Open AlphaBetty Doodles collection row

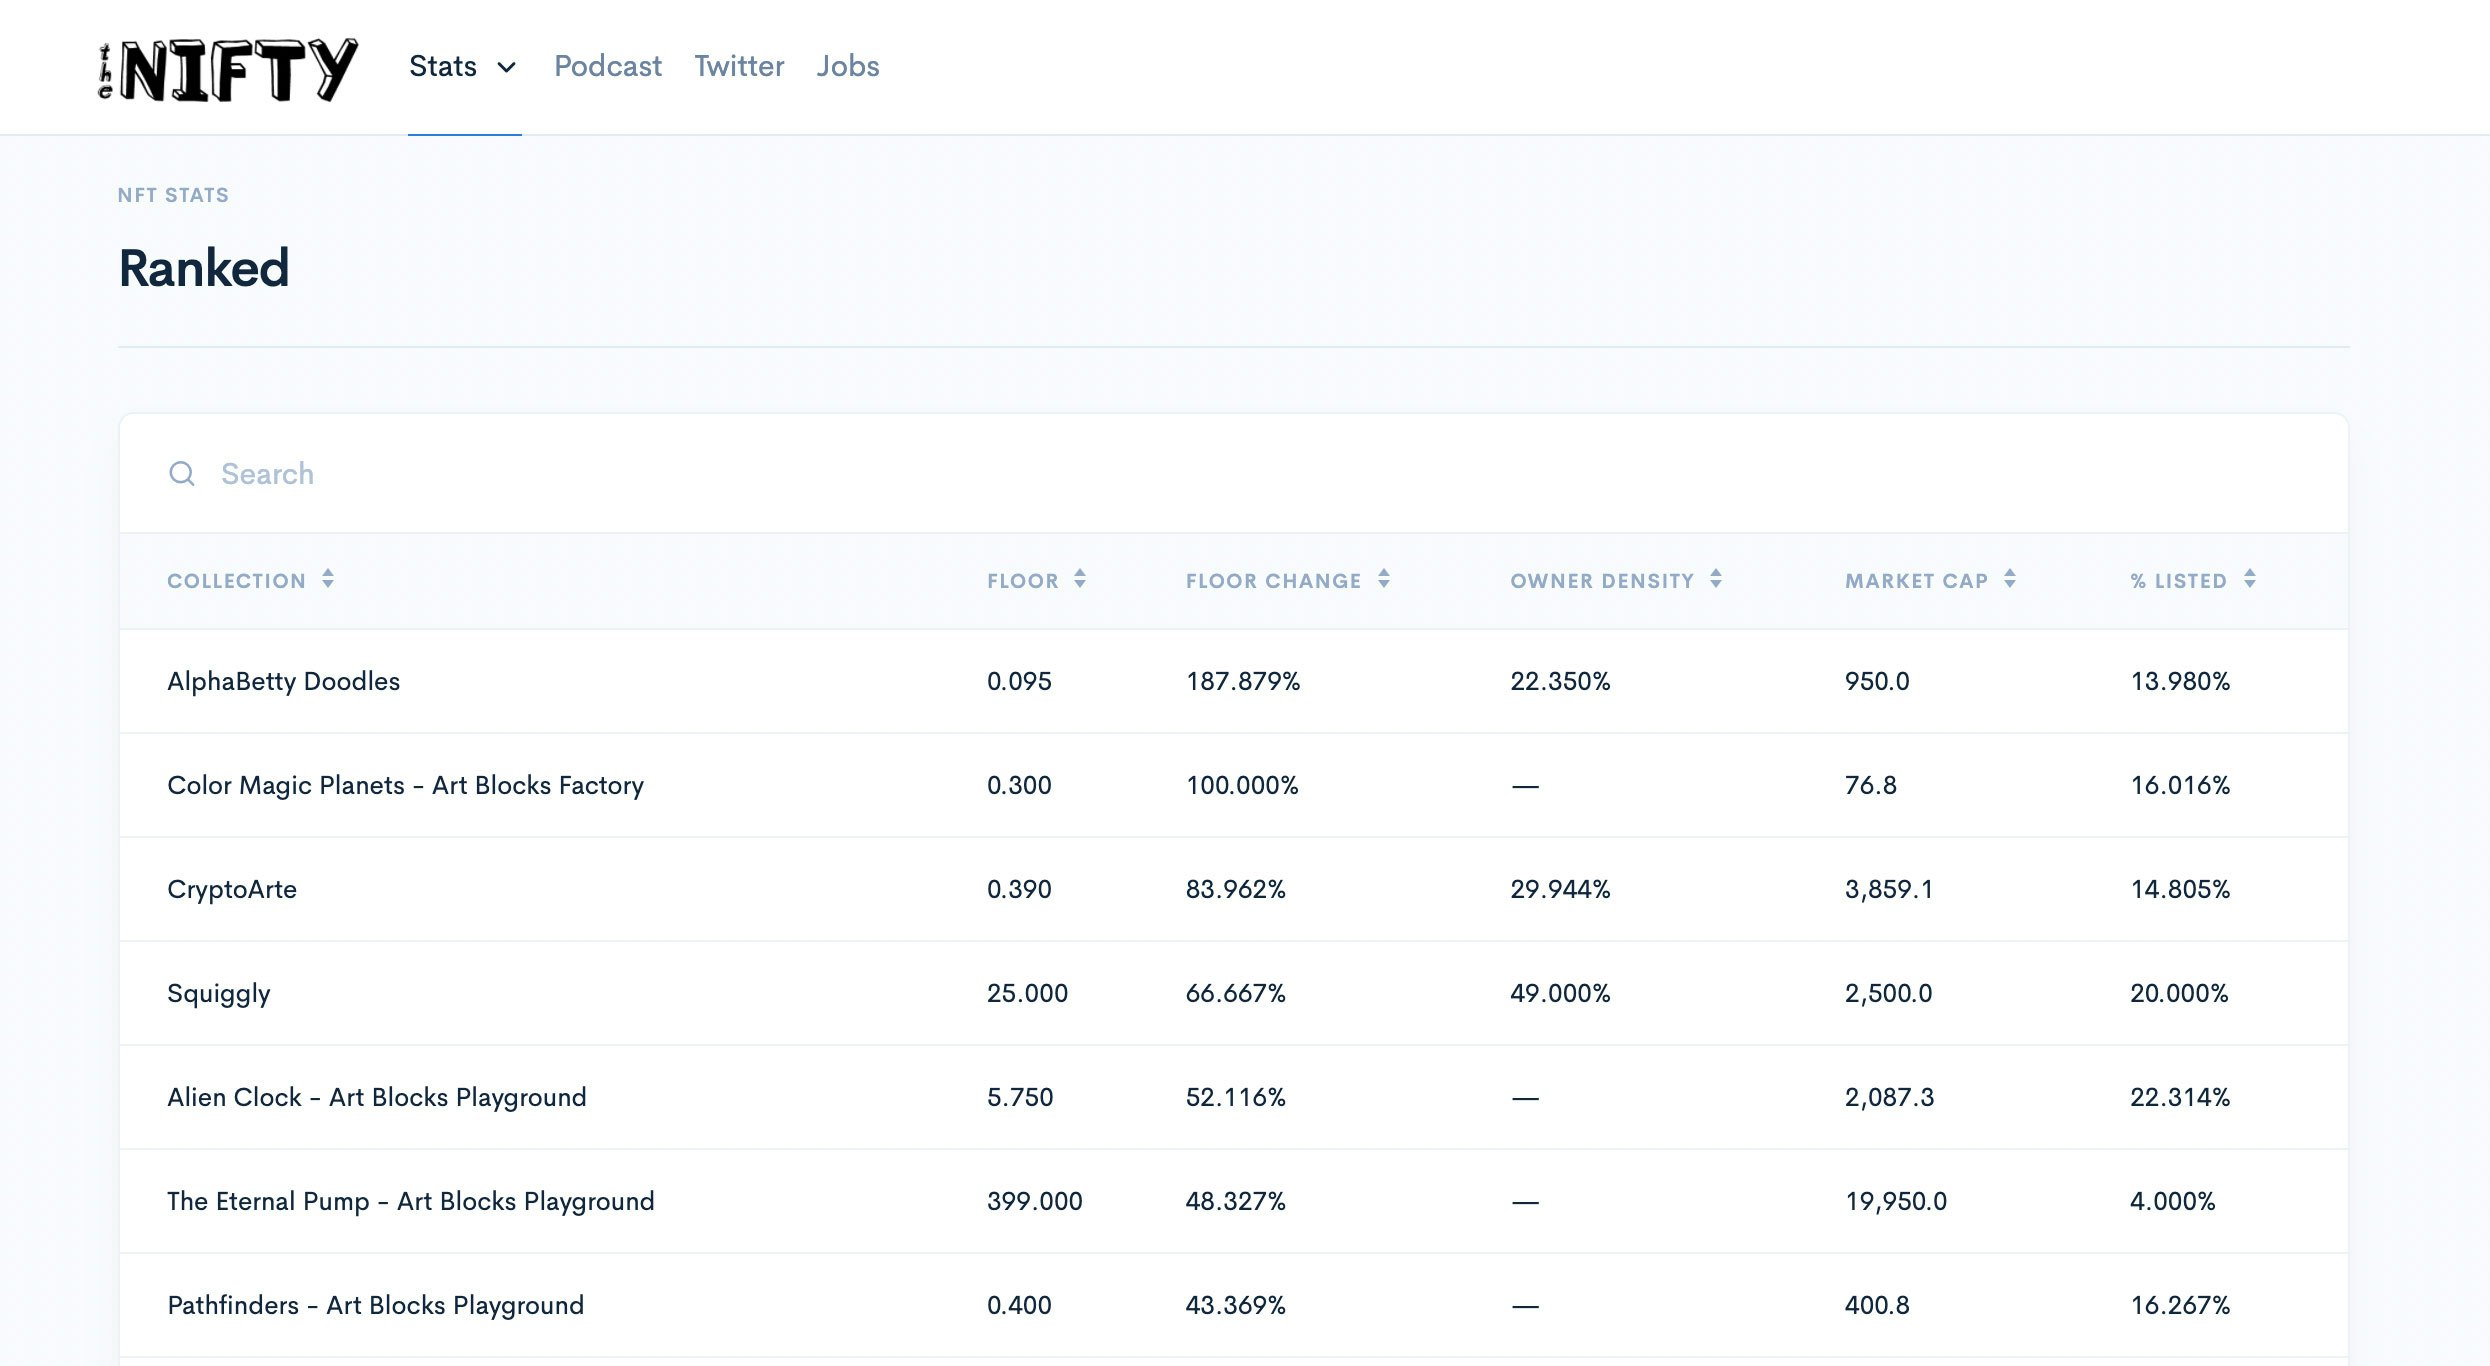coord(283,681)
